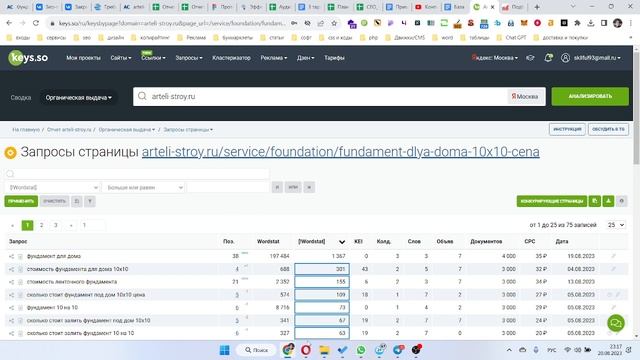Open the Windows Start menu
Viewport: 640px width, 360px height.
(x=224, y=350)
